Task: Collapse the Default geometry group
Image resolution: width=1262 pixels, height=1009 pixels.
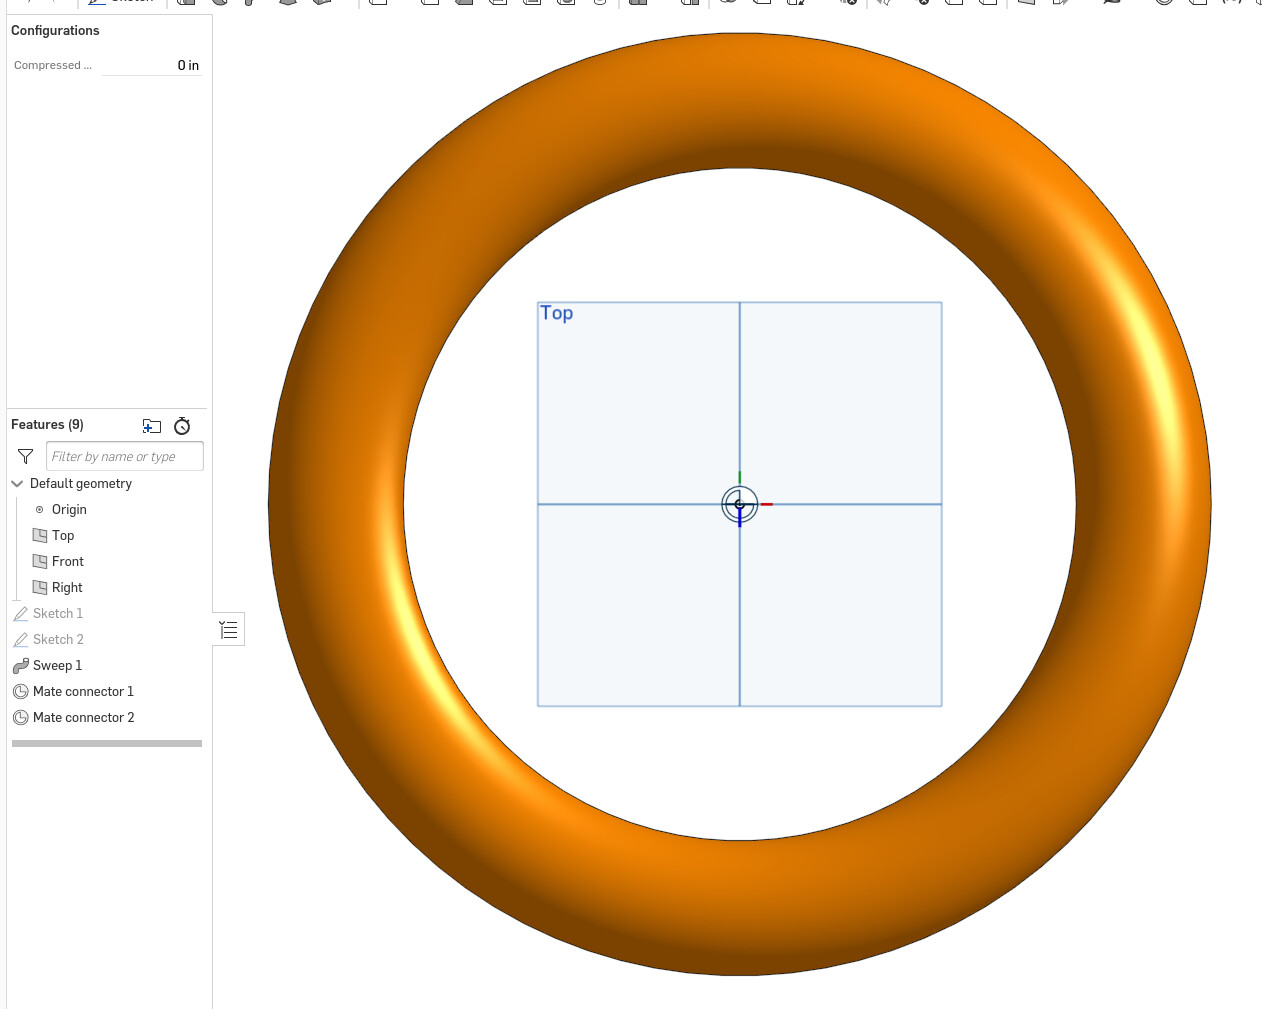Action: point(17,483)
